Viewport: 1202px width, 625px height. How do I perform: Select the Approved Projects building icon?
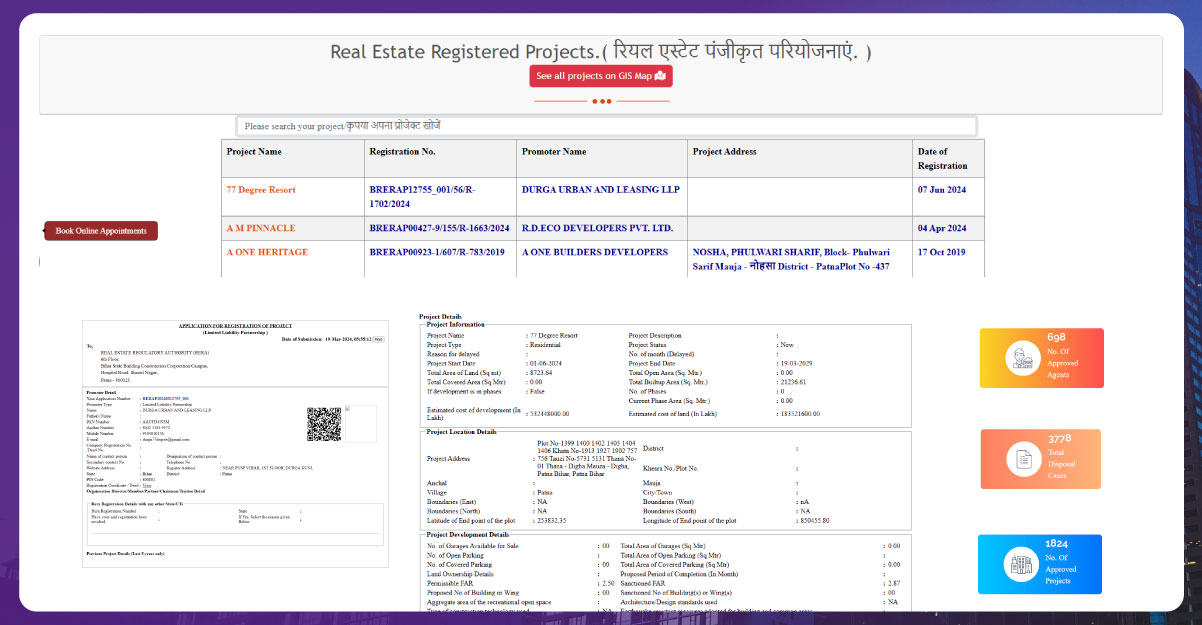pos(1022,564)
